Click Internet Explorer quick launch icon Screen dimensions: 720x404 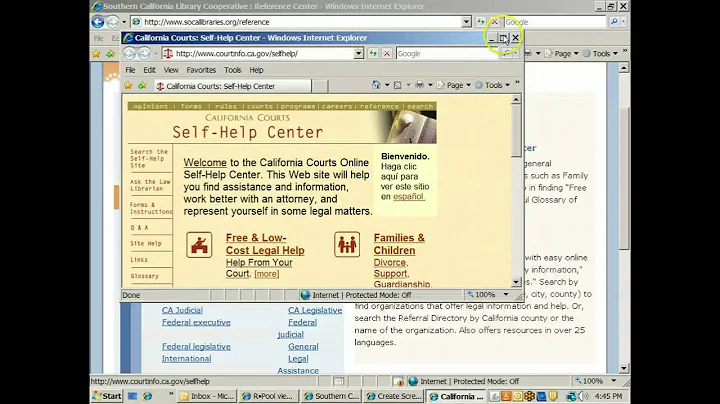pyautogui.click(x=147, y=396)
